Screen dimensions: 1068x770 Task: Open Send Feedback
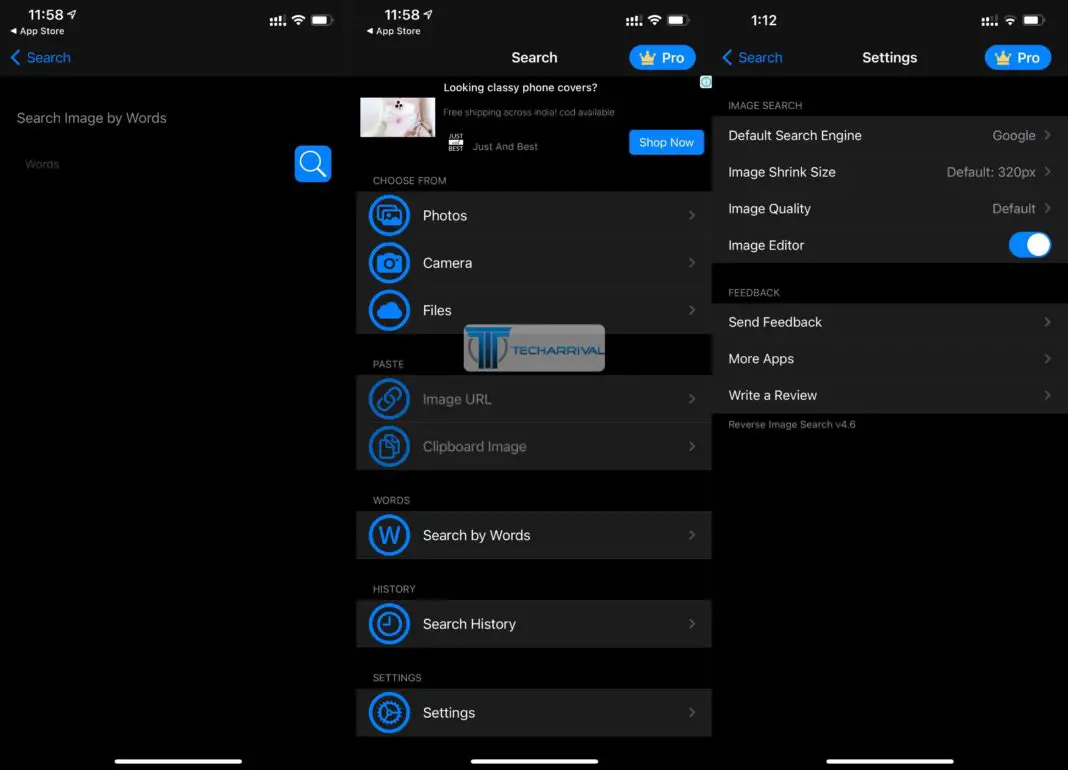[x=888, y=322]
